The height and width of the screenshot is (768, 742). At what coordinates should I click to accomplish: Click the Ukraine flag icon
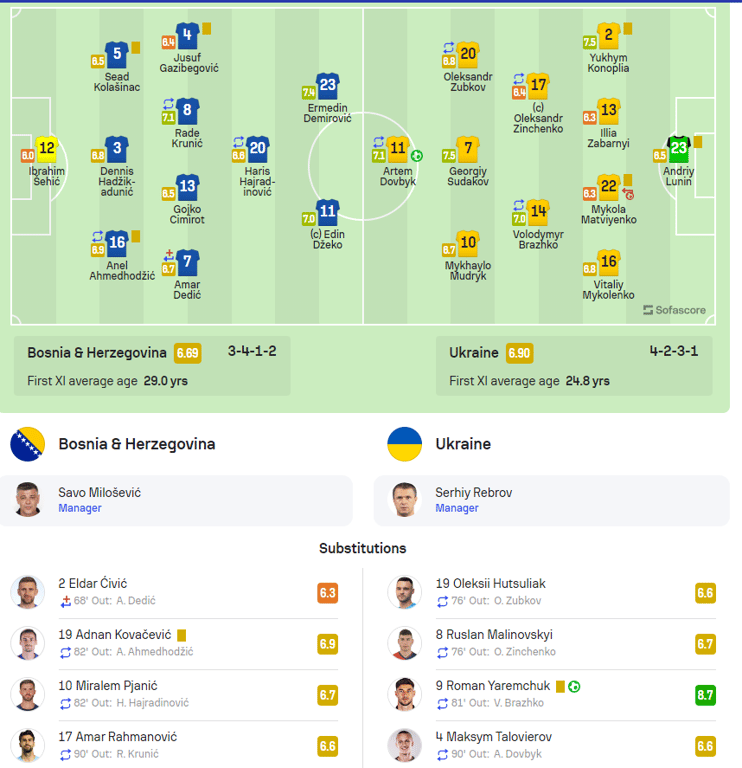pos(404,444)
